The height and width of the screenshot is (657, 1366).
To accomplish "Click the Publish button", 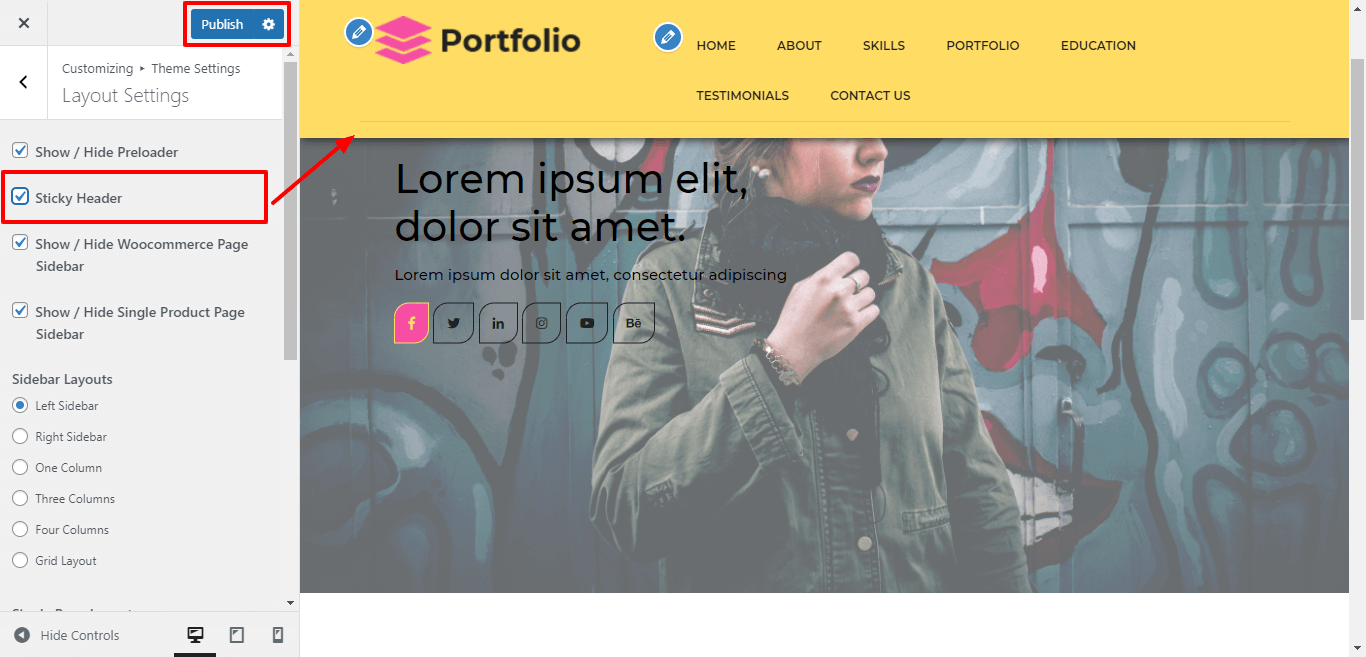I will pyautogui.click(x=223, y=24).
